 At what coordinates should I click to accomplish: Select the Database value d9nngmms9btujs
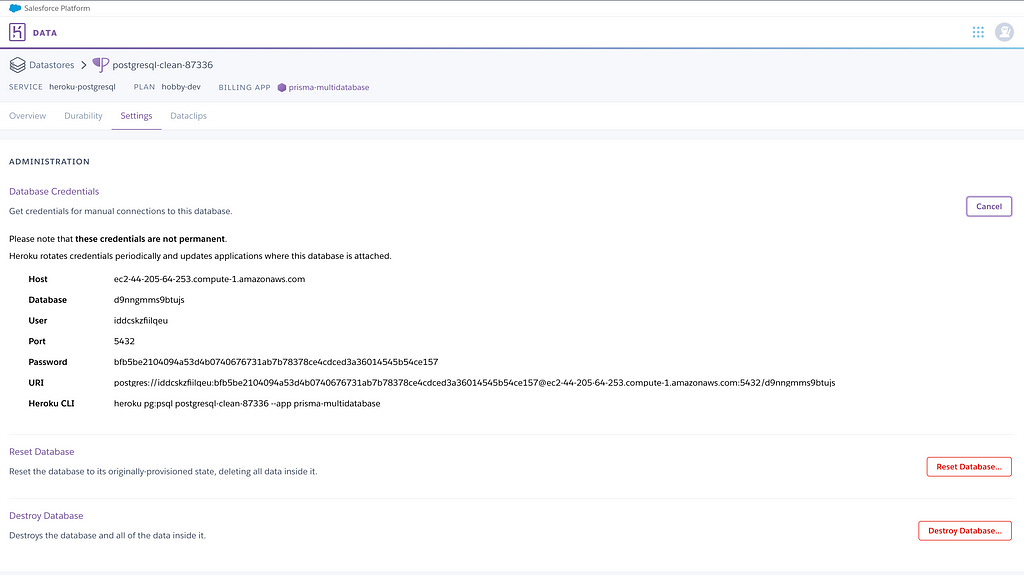click(149, 300)
